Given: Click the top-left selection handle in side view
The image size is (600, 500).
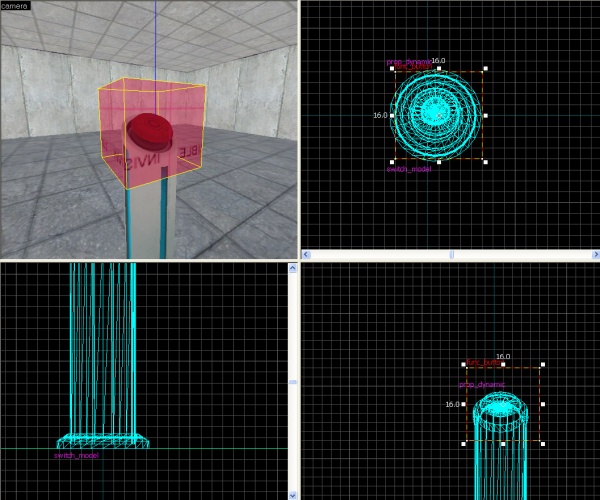Looking at the screenshot, I should point(464,365).
